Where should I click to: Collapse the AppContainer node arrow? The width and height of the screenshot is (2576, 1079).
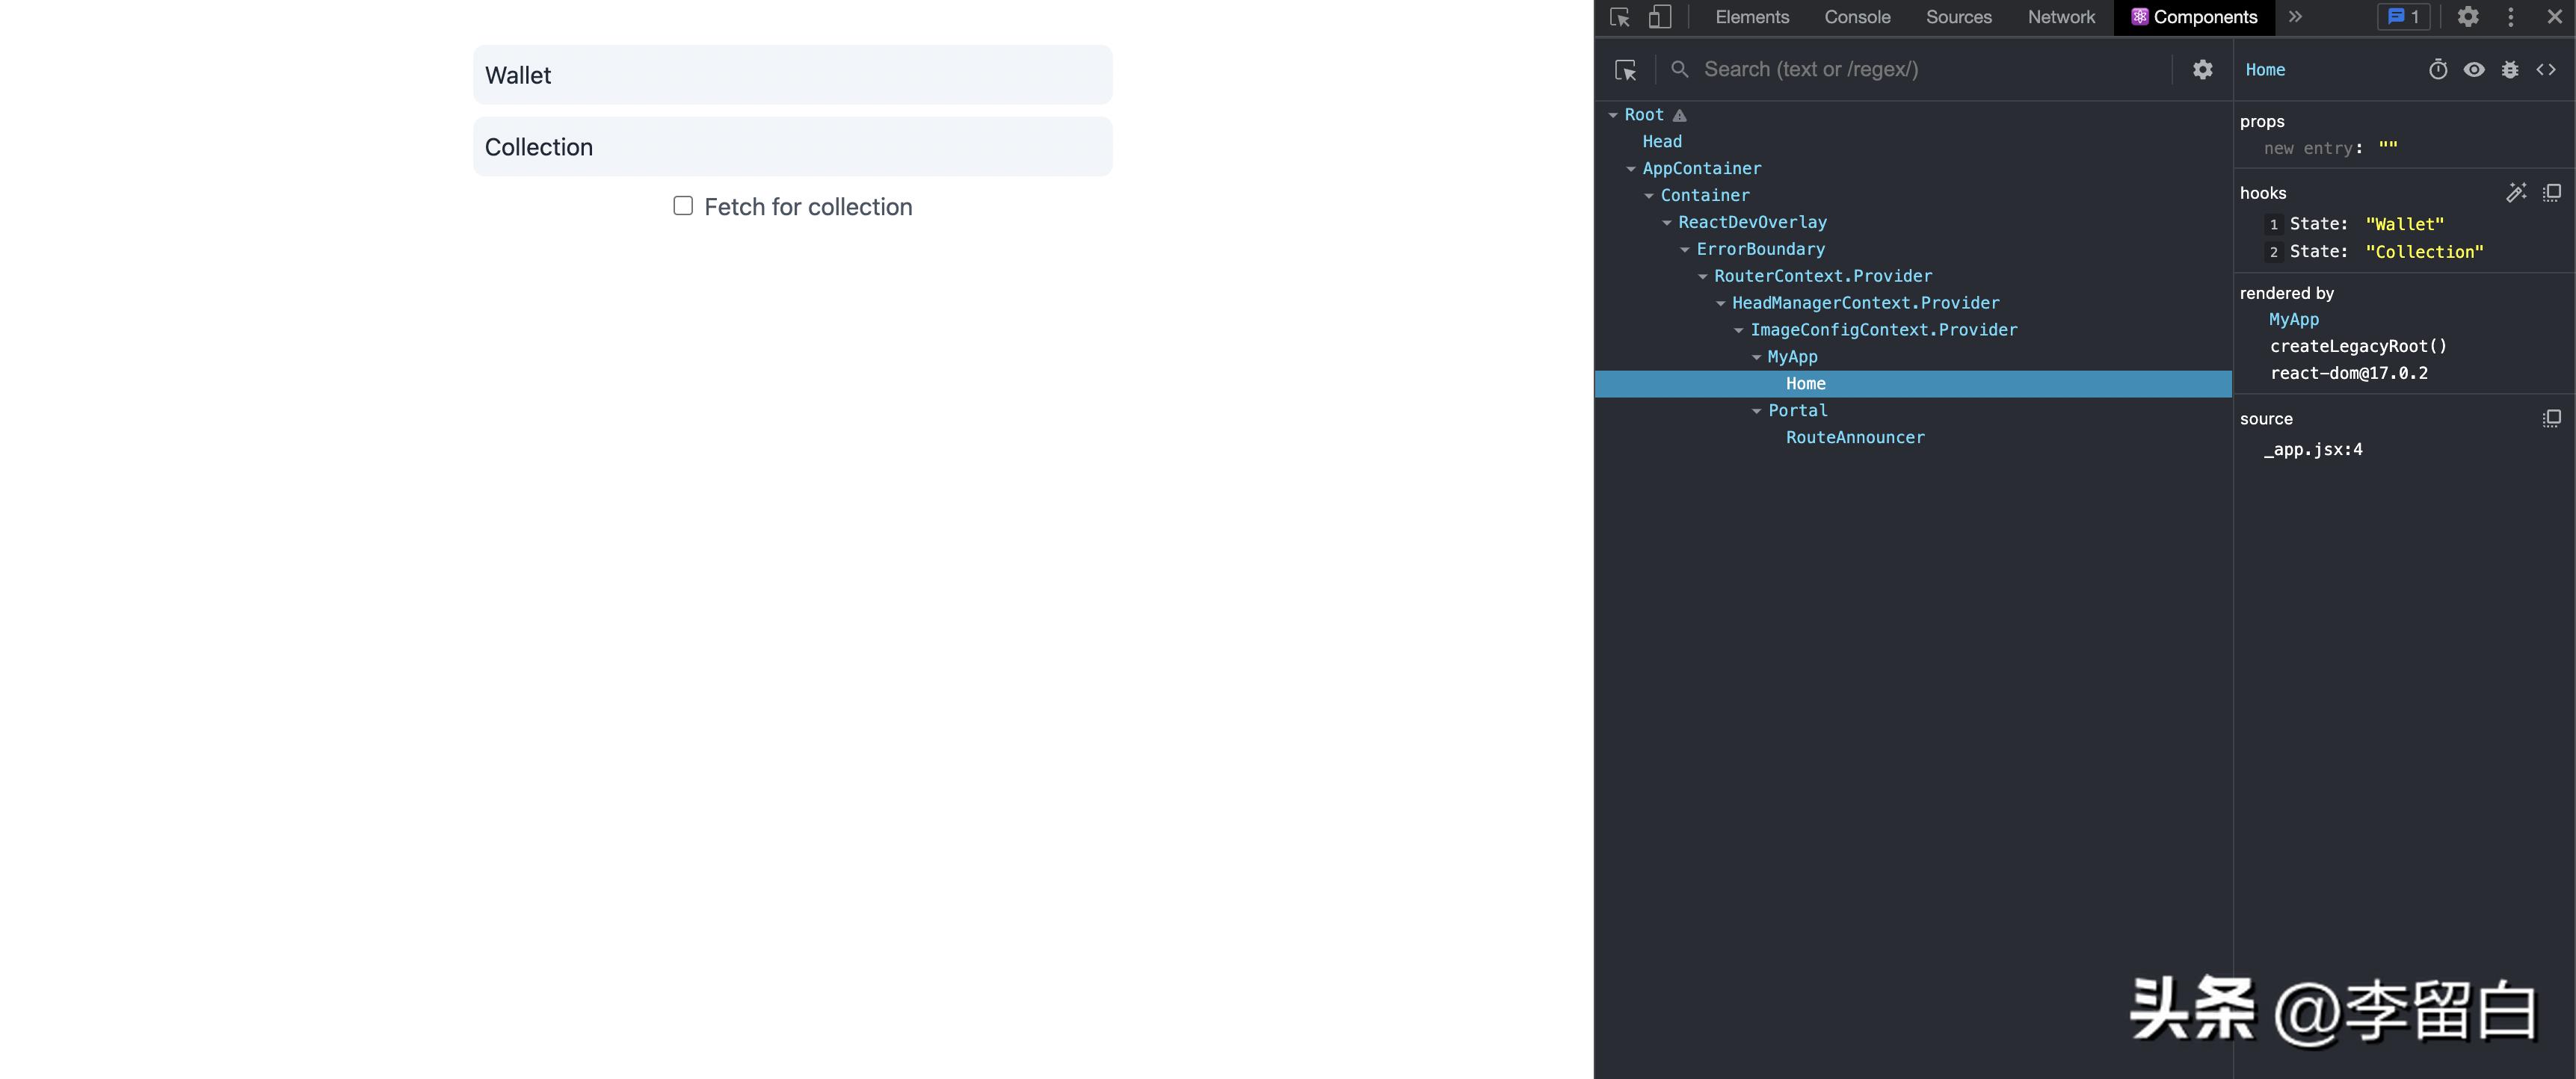[1631, 169]
